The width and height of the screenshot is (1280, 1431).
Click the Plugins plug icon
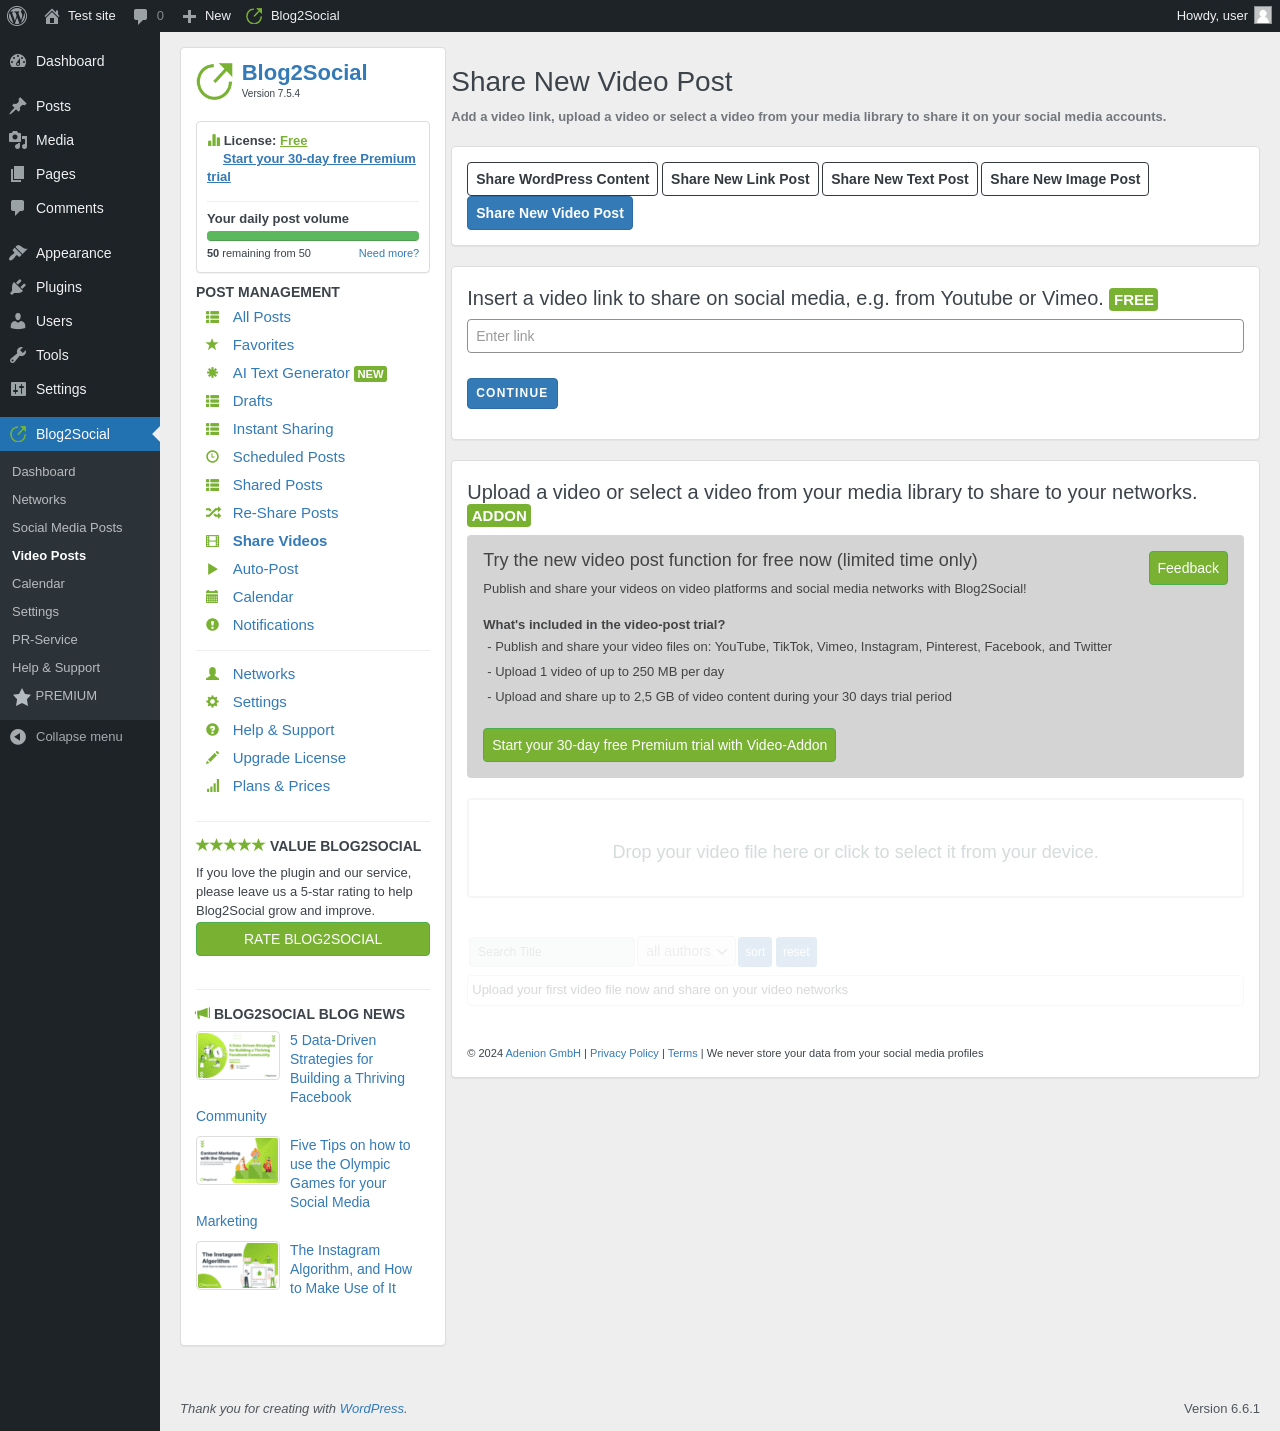pyautogui.click(x=18, y=287)
